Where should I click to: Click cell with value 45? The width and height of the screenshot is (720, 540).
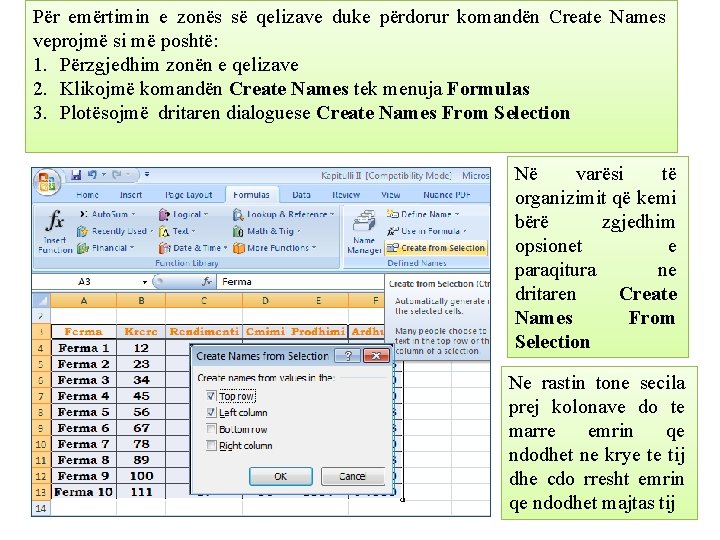click(x=141, y=396)
